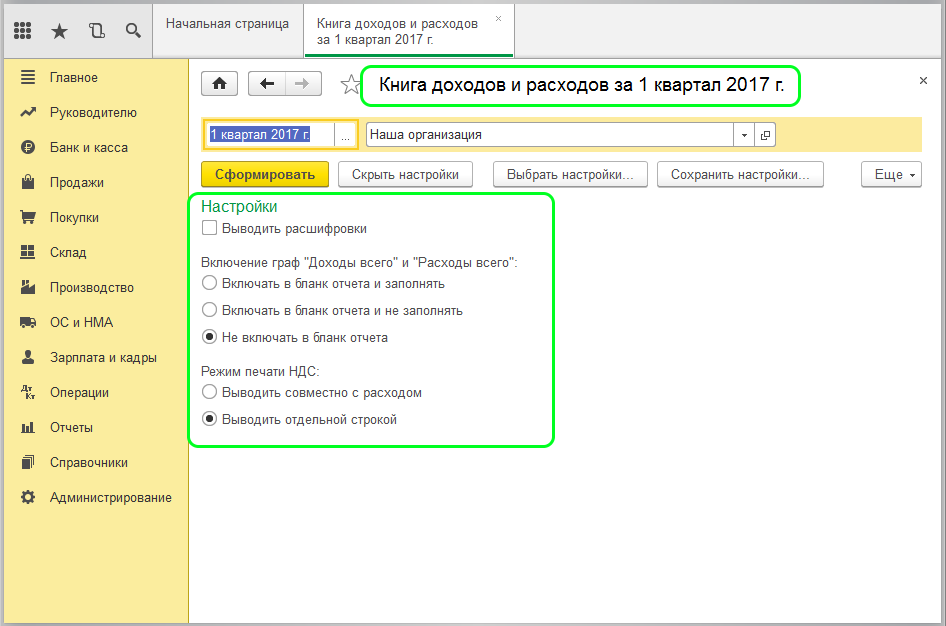Open the history icon in top toolbar
The width and height of the screenshot is (946, 626).
coord(96,31)
